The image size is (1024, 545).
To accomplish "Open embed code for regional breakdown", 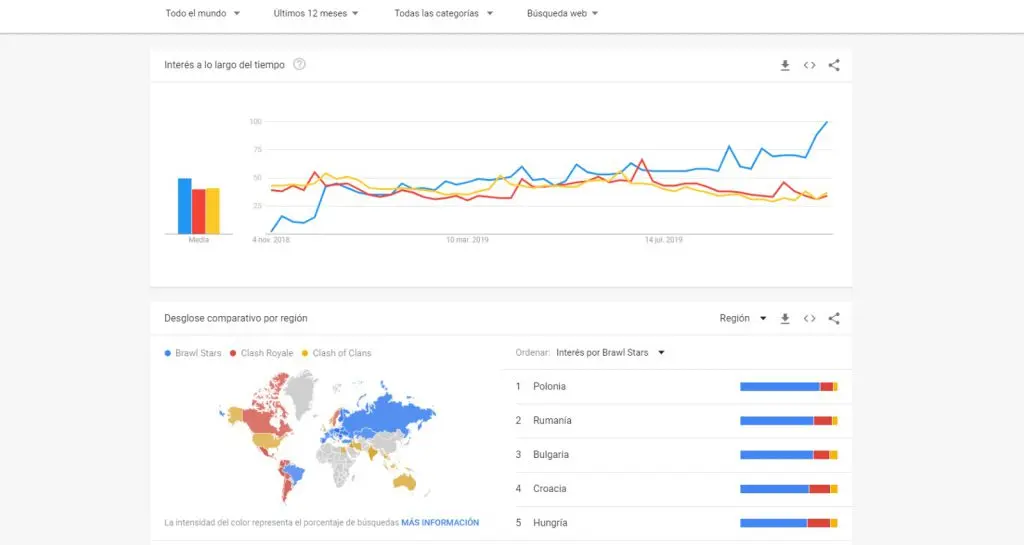I will coord(810,319).
